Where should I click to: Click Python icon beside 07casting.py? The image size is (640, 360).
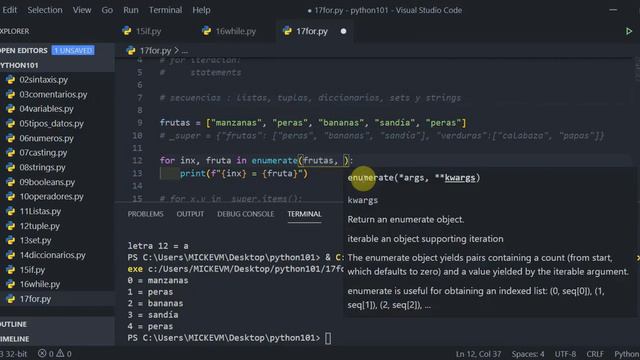click(x=10, y=153)
